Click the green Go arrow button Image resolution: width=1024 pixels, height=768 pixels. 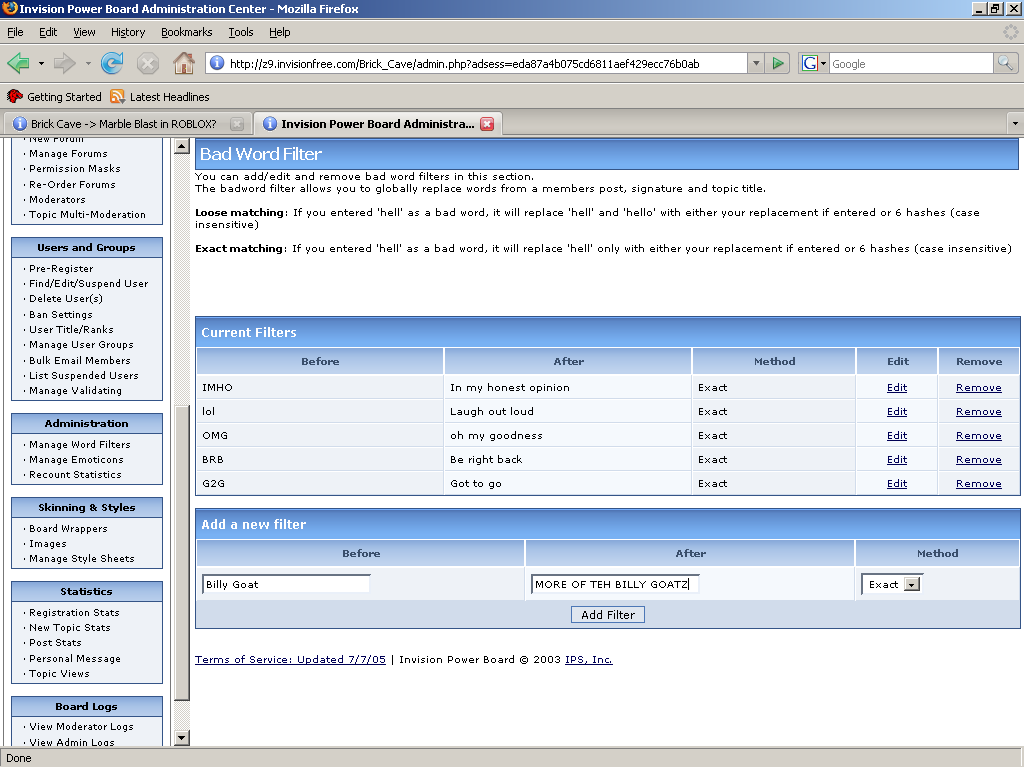point(778,63)
